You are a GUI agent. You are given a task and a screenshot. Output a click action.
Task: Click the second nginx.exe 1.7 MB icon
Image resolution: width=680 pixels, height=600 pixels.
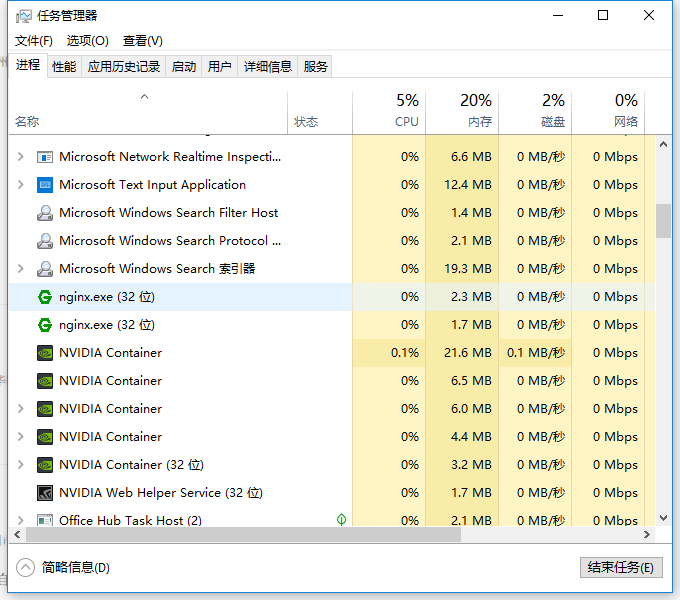45,325
